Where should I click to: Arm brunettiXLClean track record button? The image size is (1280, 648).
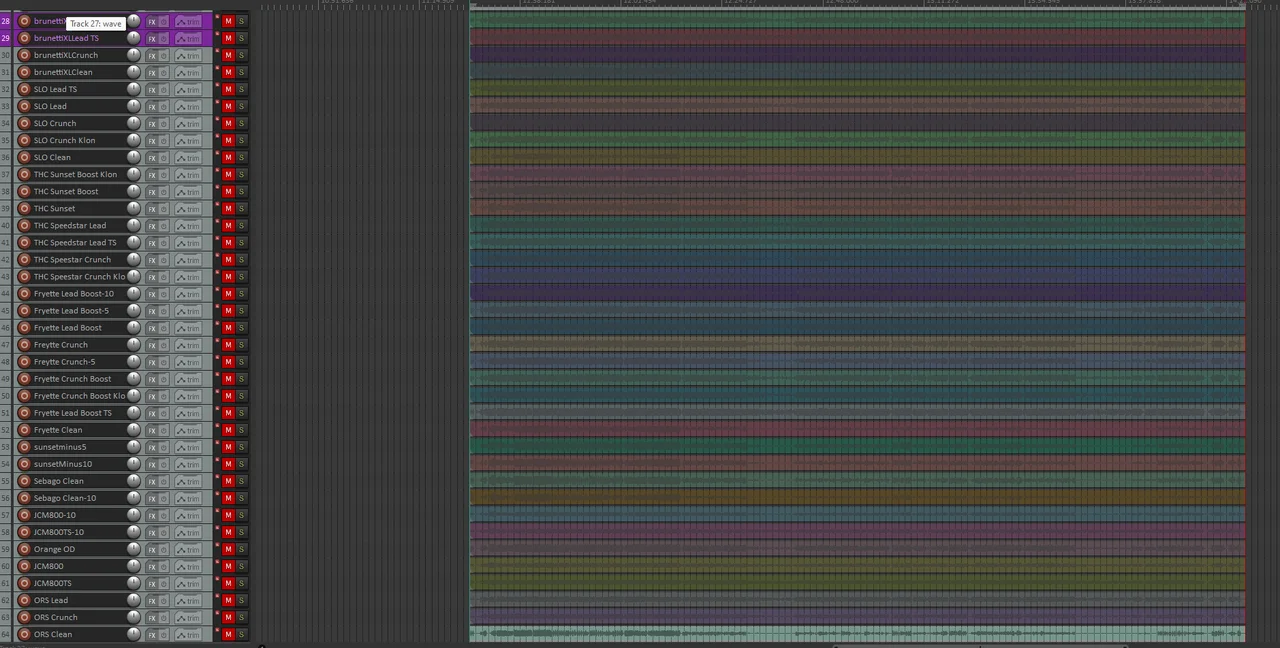pyautogui.click(x=24, y=72)
